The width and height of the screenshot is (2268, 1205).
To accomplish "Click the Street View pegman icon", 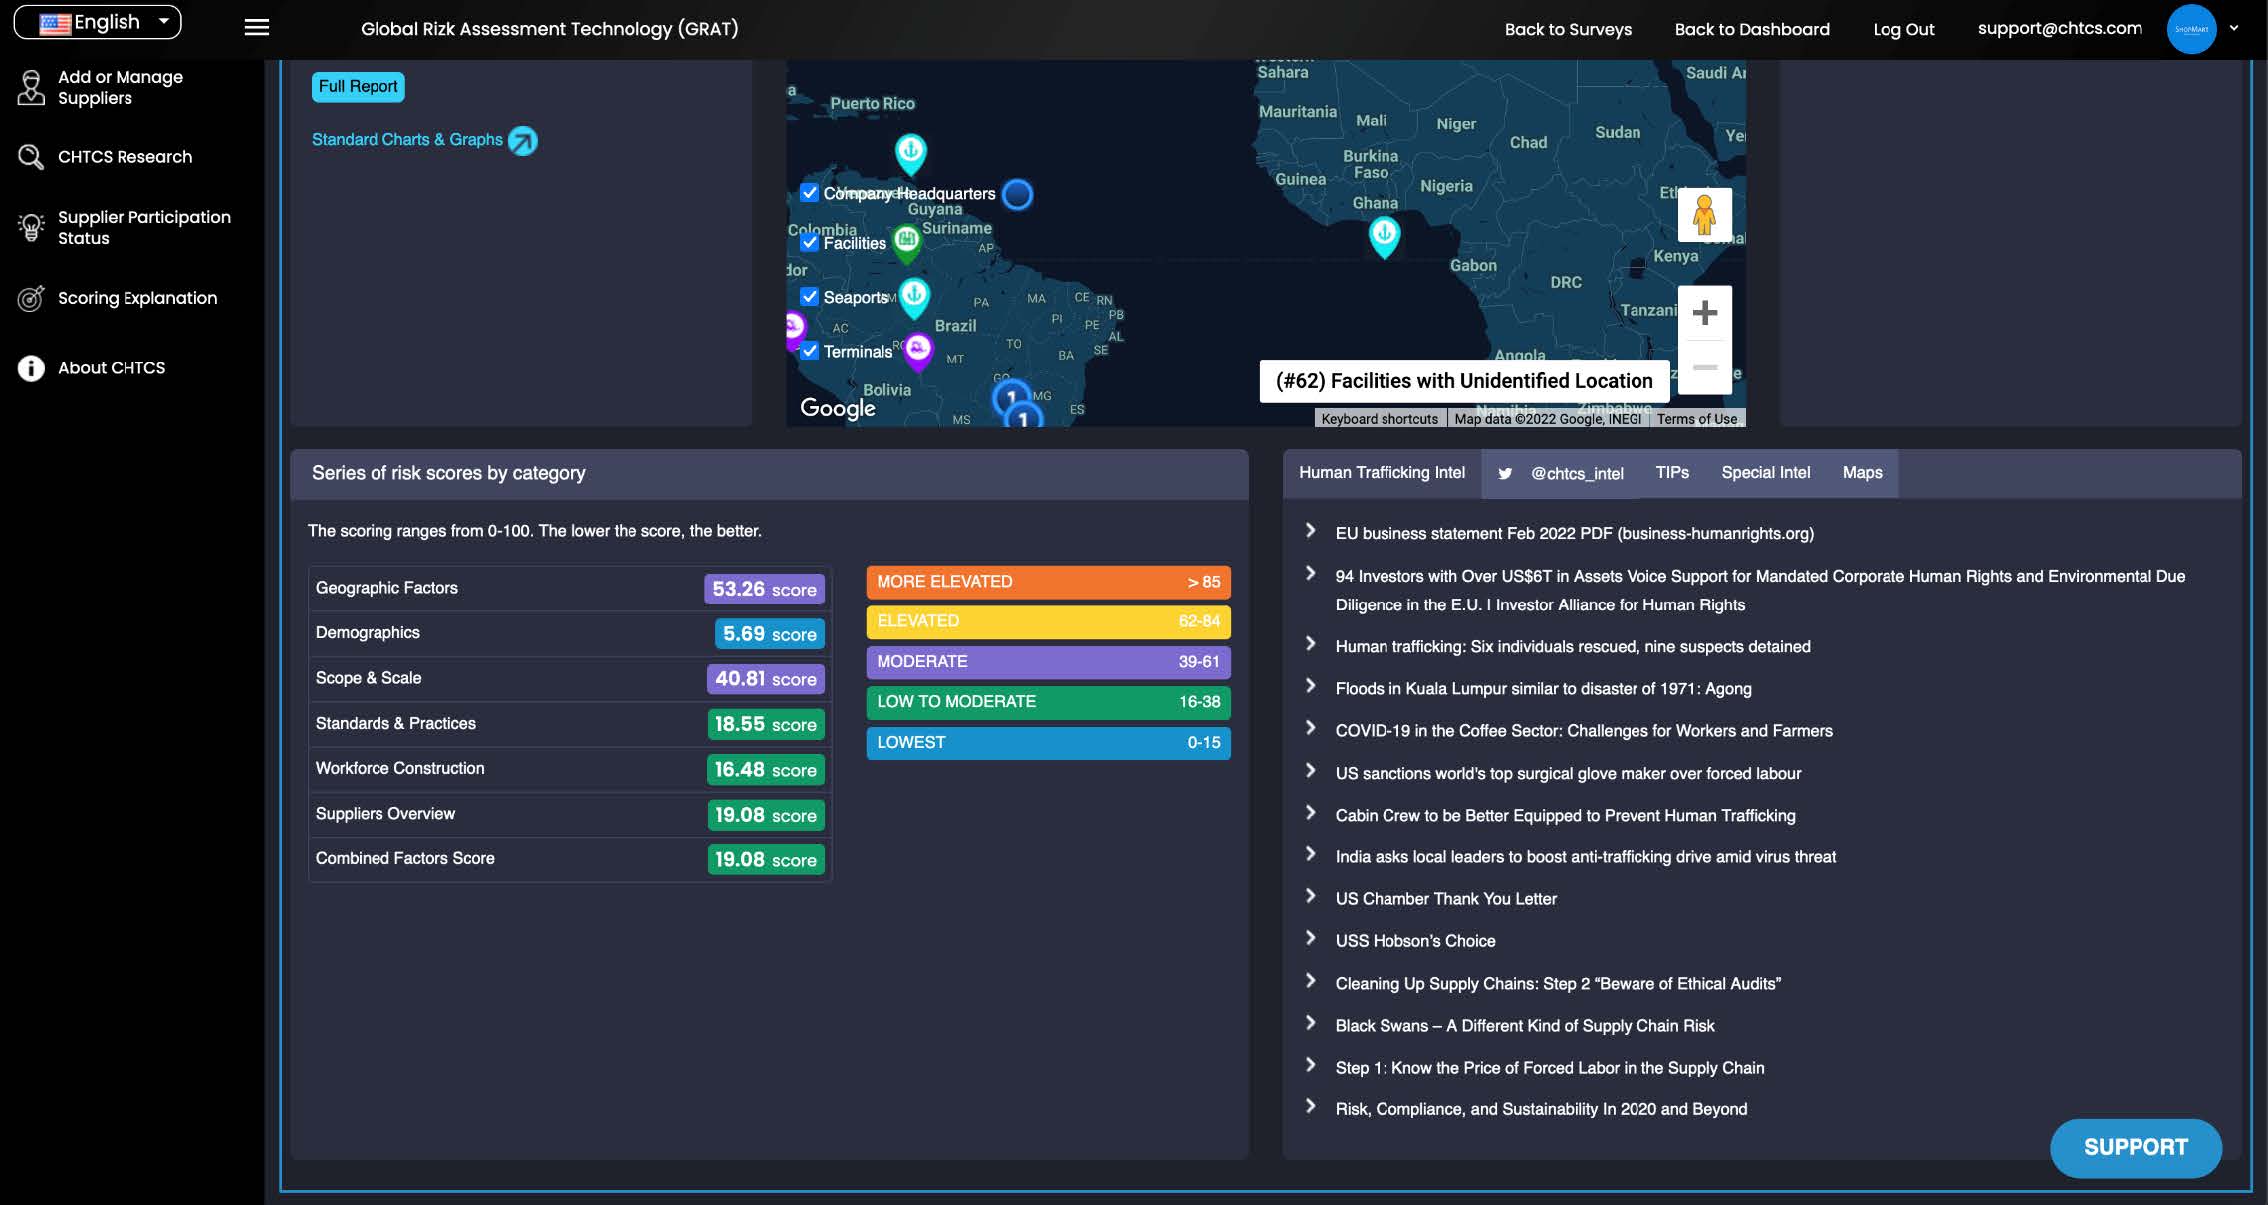I will click(x=1704, y=214).
